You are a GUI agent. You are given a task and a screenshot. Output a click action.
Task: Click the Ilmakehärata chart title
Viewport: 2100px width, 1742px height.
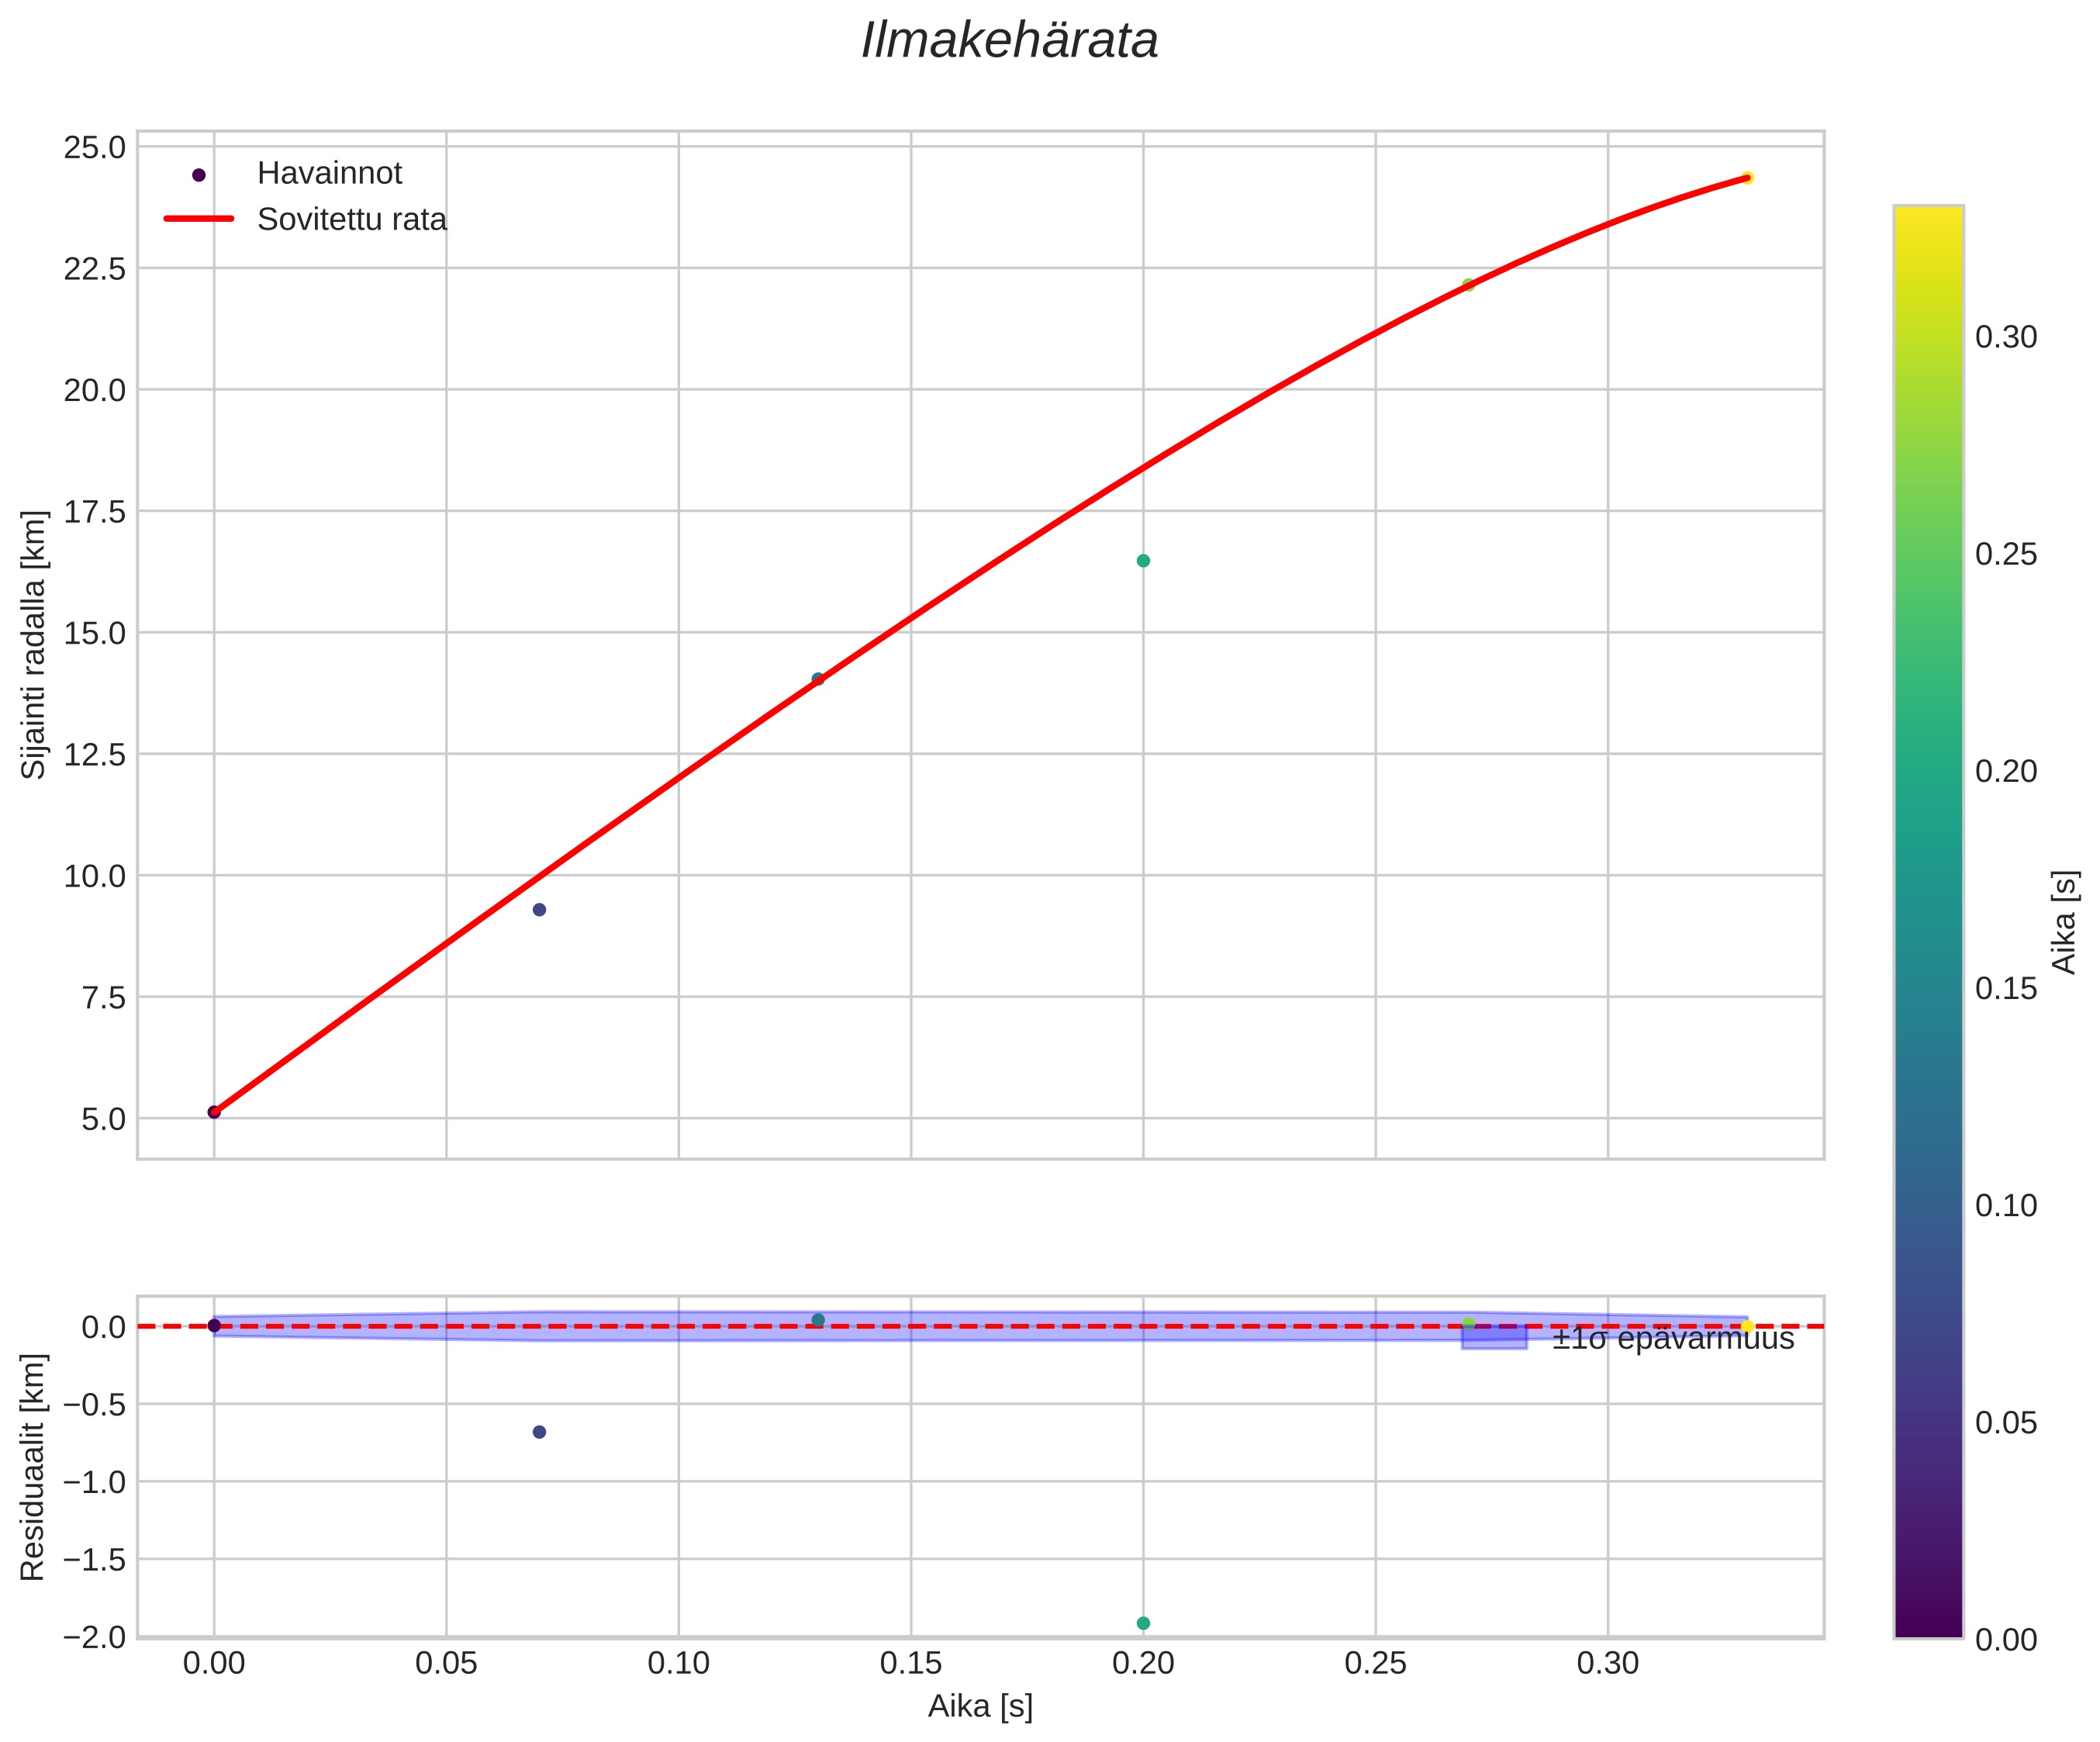1009,42
